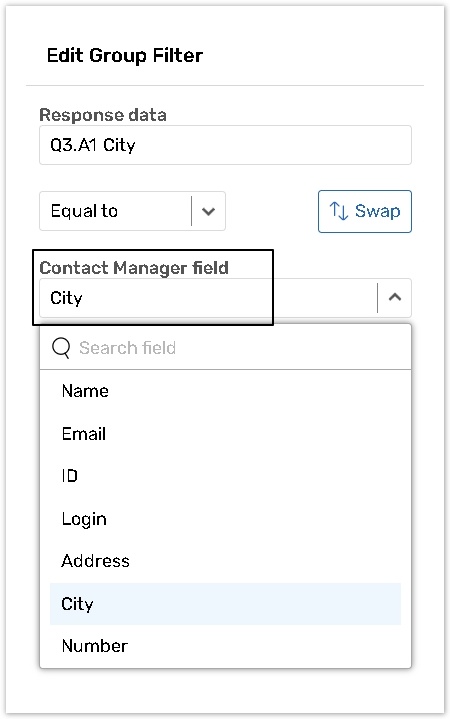Click the Edit Group Filter heading
450x719 pixels.
125,55
